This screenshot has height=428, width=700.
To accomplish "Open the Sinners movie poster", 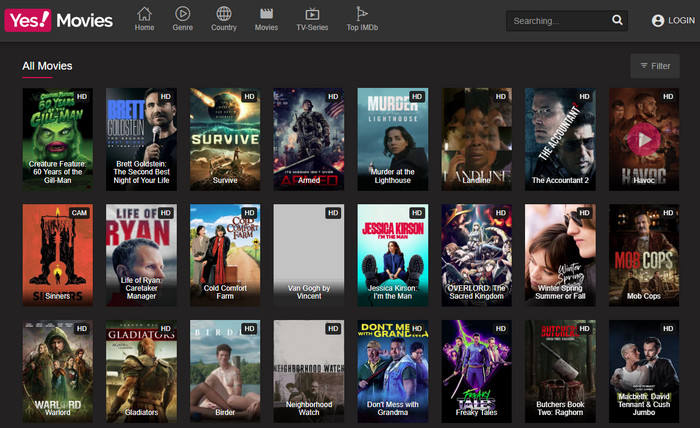I will [x=58, y=255].
